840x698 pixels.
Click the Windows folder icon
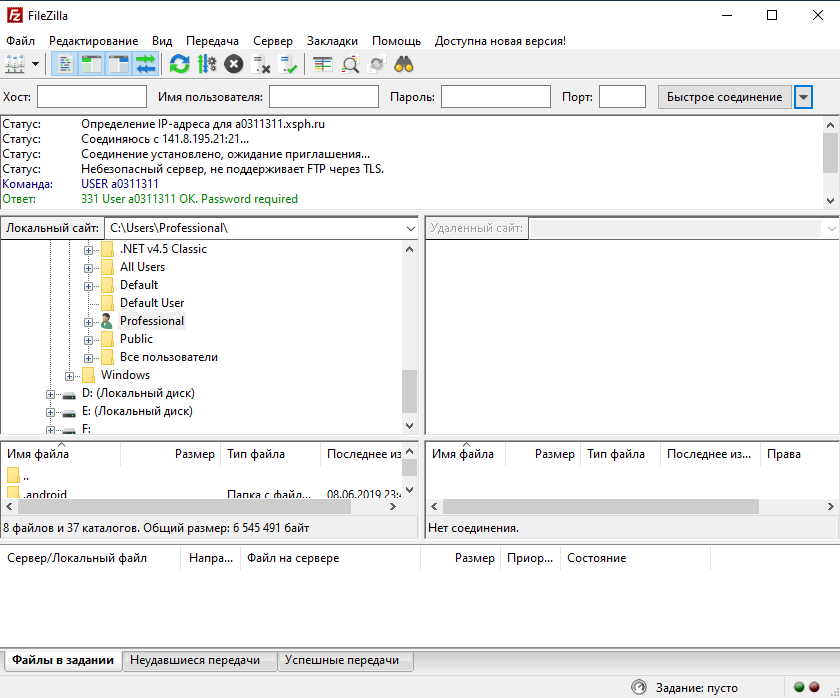88,375
